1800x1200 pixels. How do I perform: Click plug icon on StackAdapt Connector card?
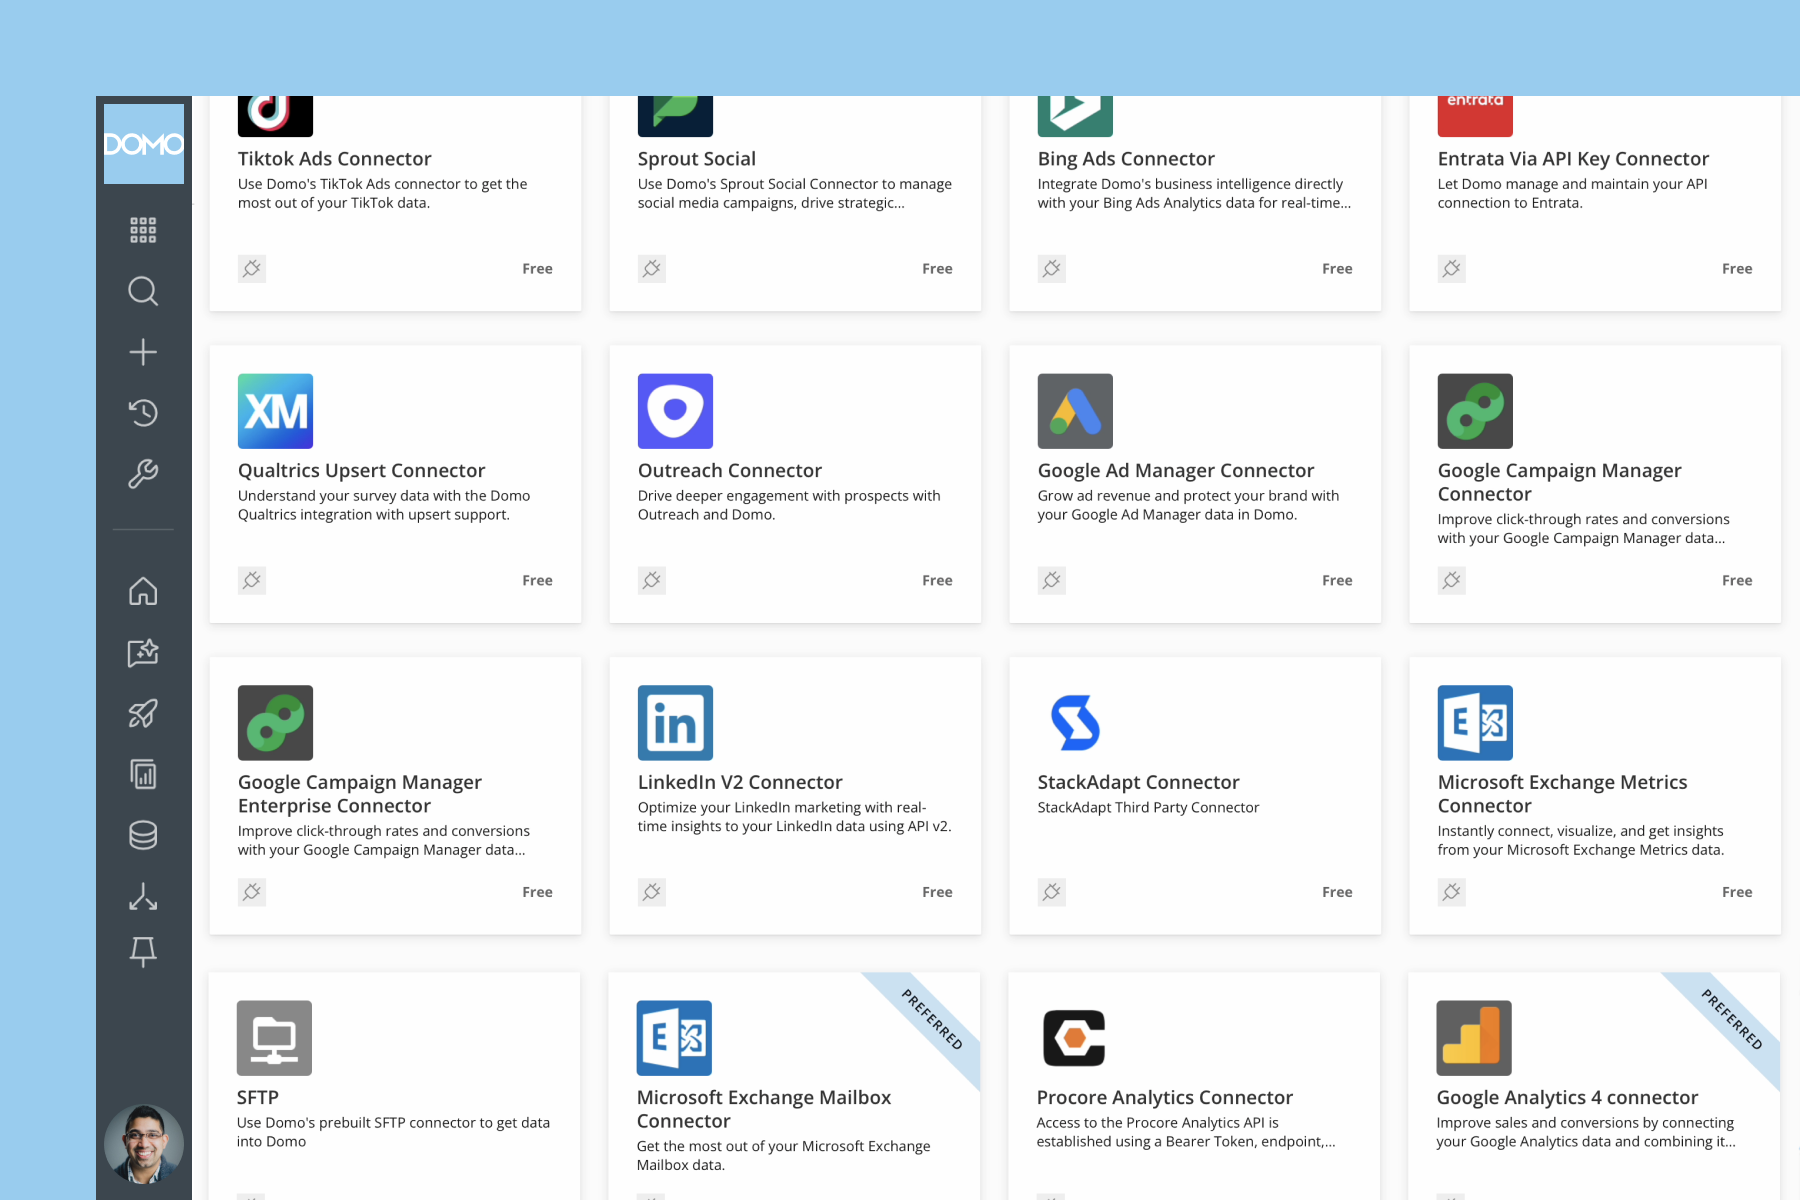(x=1052, y=892)
